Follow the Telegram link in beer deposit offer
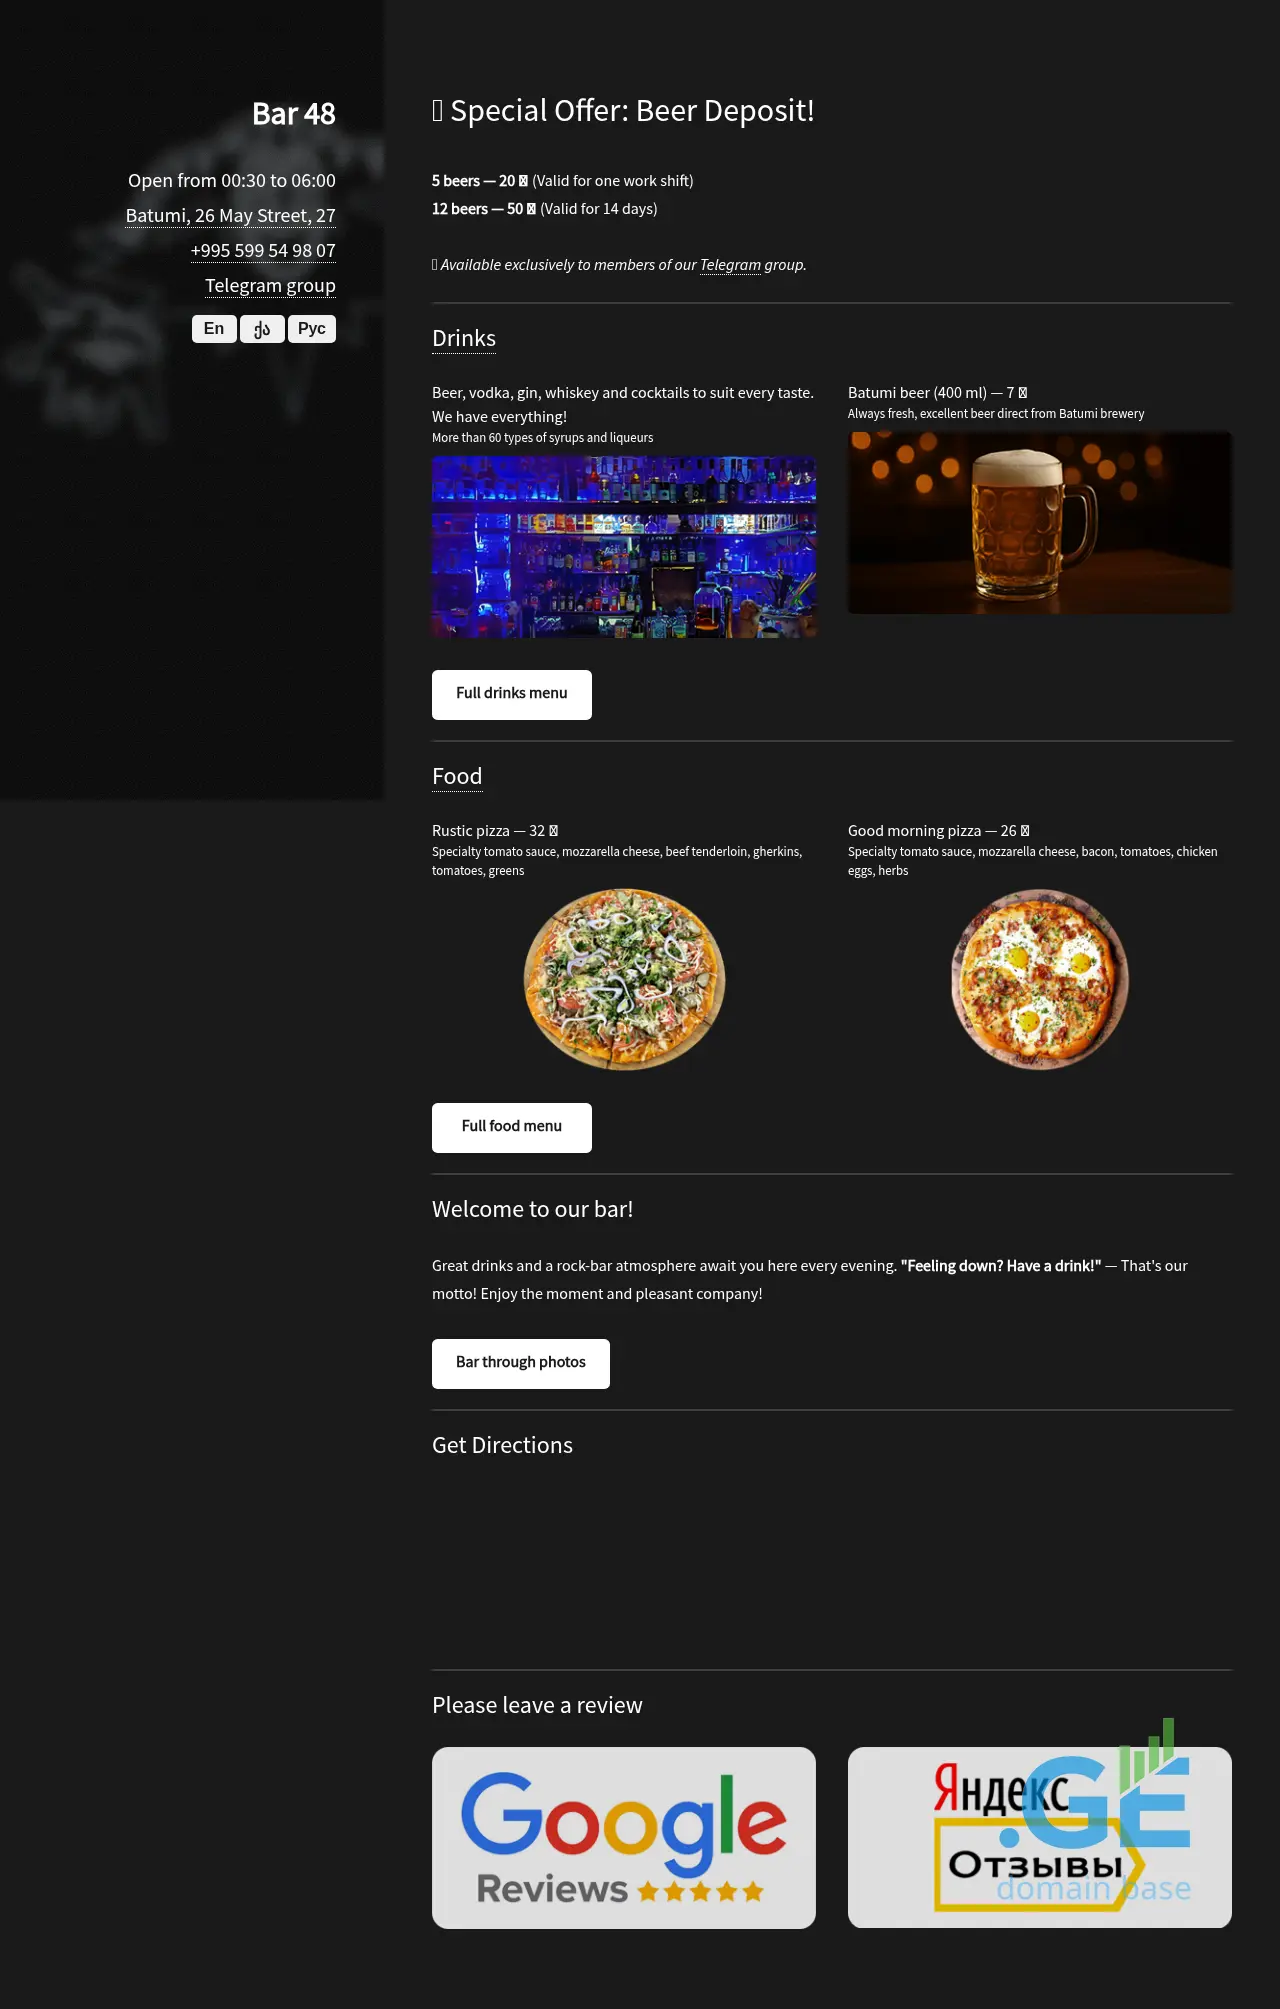 point(730,265)
